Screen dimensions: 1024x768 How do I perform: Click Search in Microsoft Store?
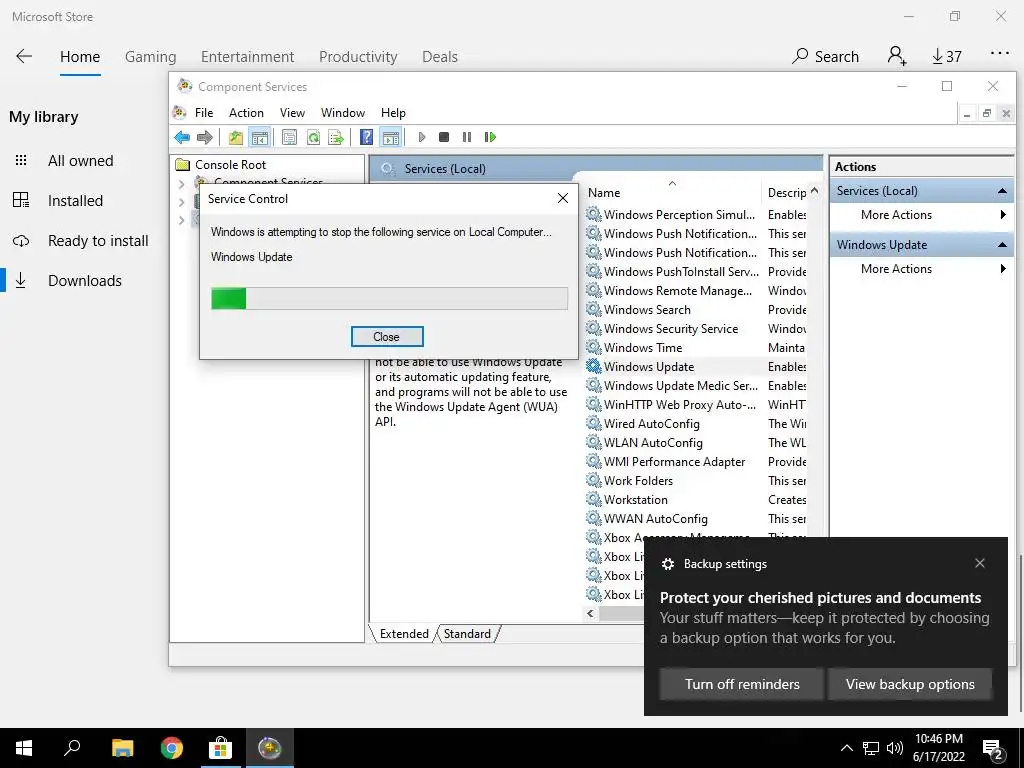pos(825,57)
